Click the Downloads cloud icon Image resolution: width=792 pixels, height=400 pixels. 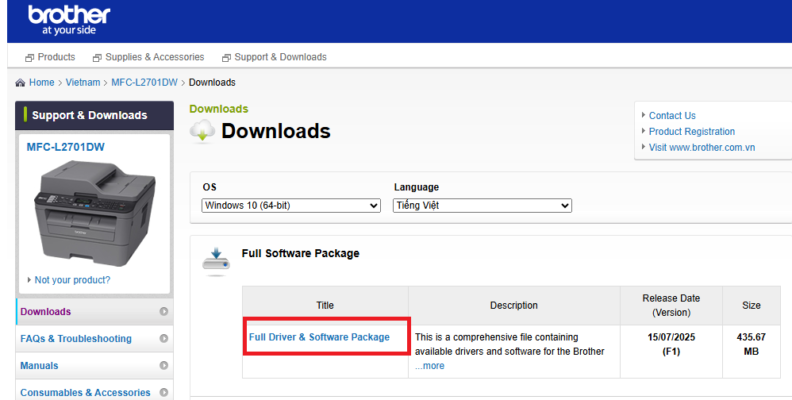(202, 131)
